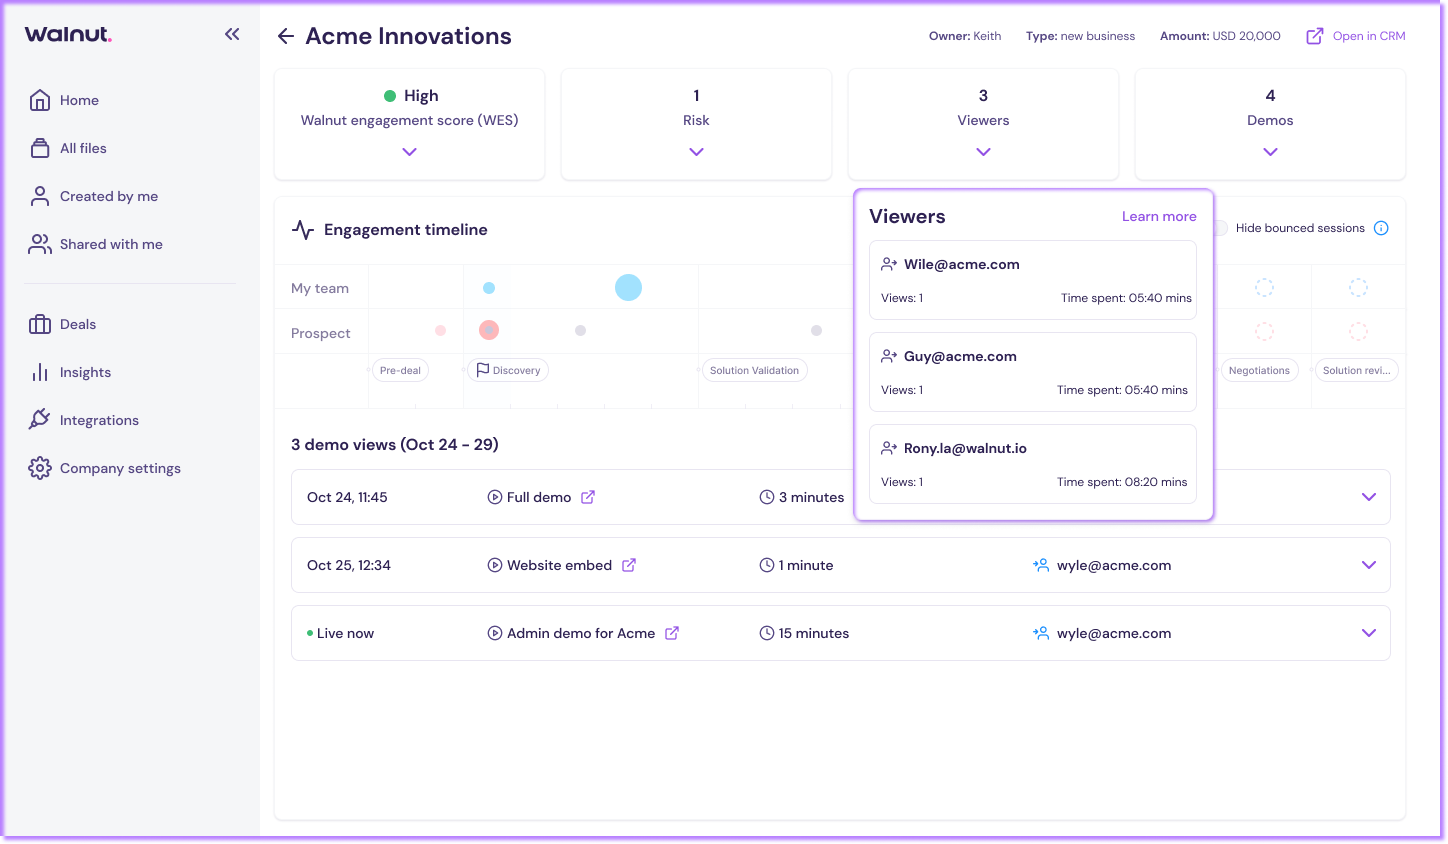
Task: Expand the Demos card chevron
Action: [x=1270, y=152]
